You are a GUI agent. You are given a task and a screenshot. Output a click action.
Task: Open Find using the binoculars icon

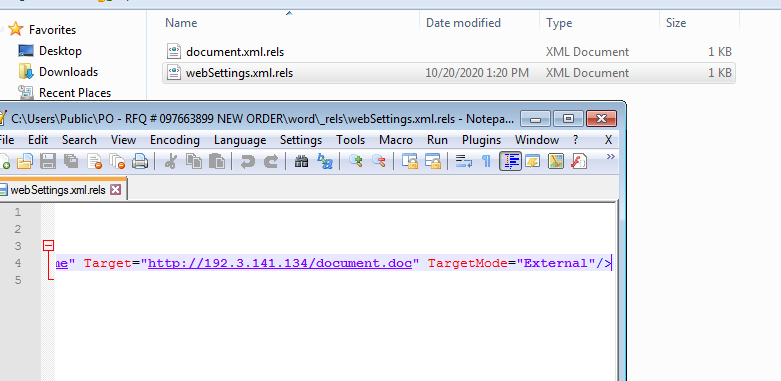pyautogui.click(x=301, y=161)
